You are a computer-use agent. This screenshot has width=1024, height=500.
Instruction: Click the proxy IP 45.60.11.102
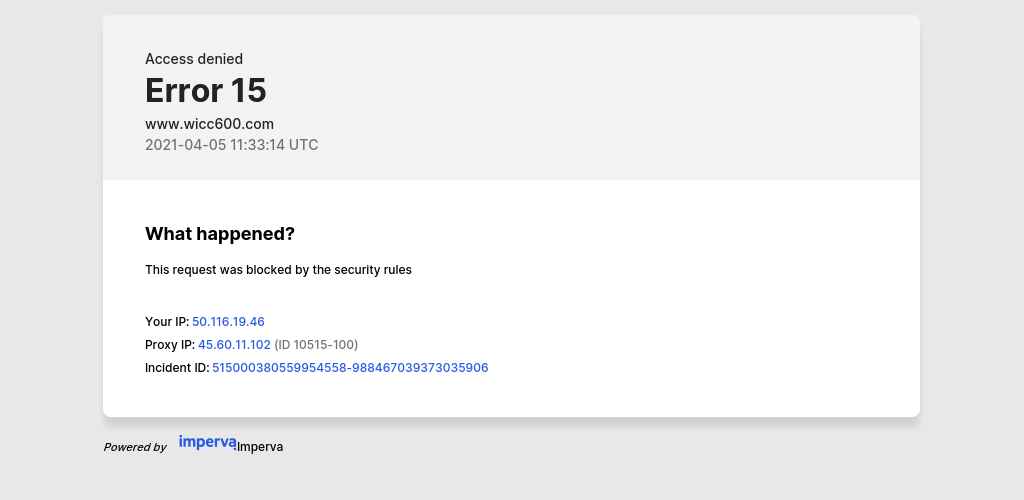234,345
